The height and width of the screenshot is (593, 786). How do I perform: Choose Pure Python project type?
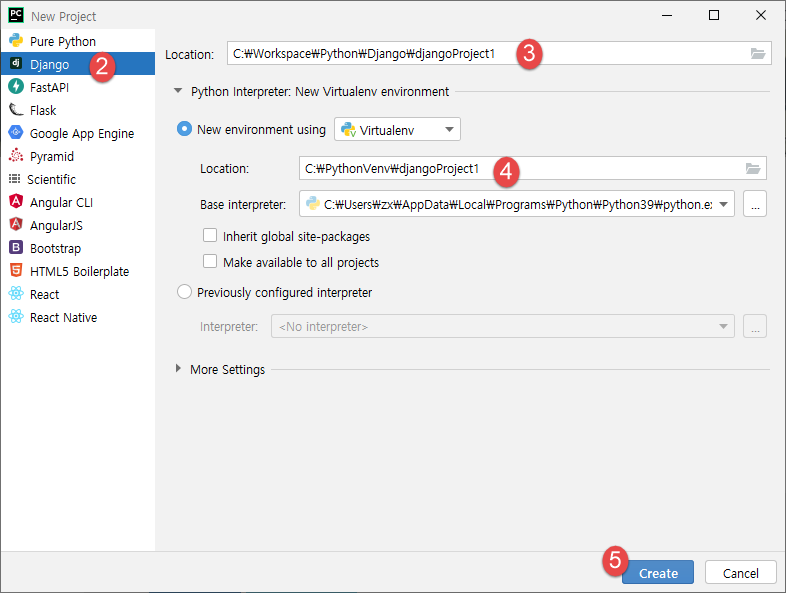[x=78, y=41]
